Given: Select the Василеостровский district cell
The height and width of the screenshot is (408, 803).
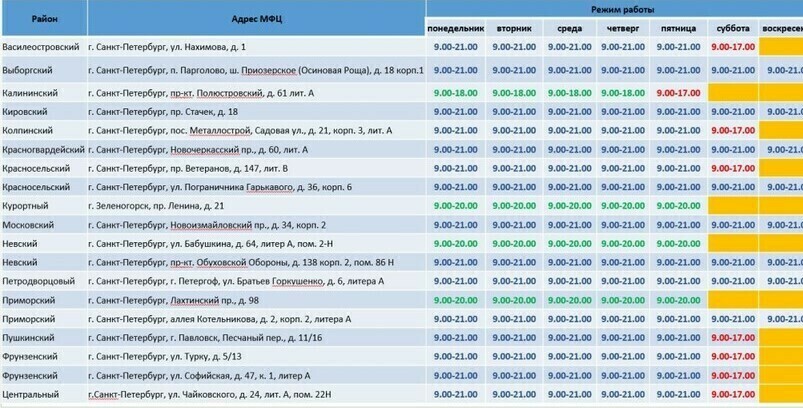Looking at the screenshot, I should click(43, 47).
